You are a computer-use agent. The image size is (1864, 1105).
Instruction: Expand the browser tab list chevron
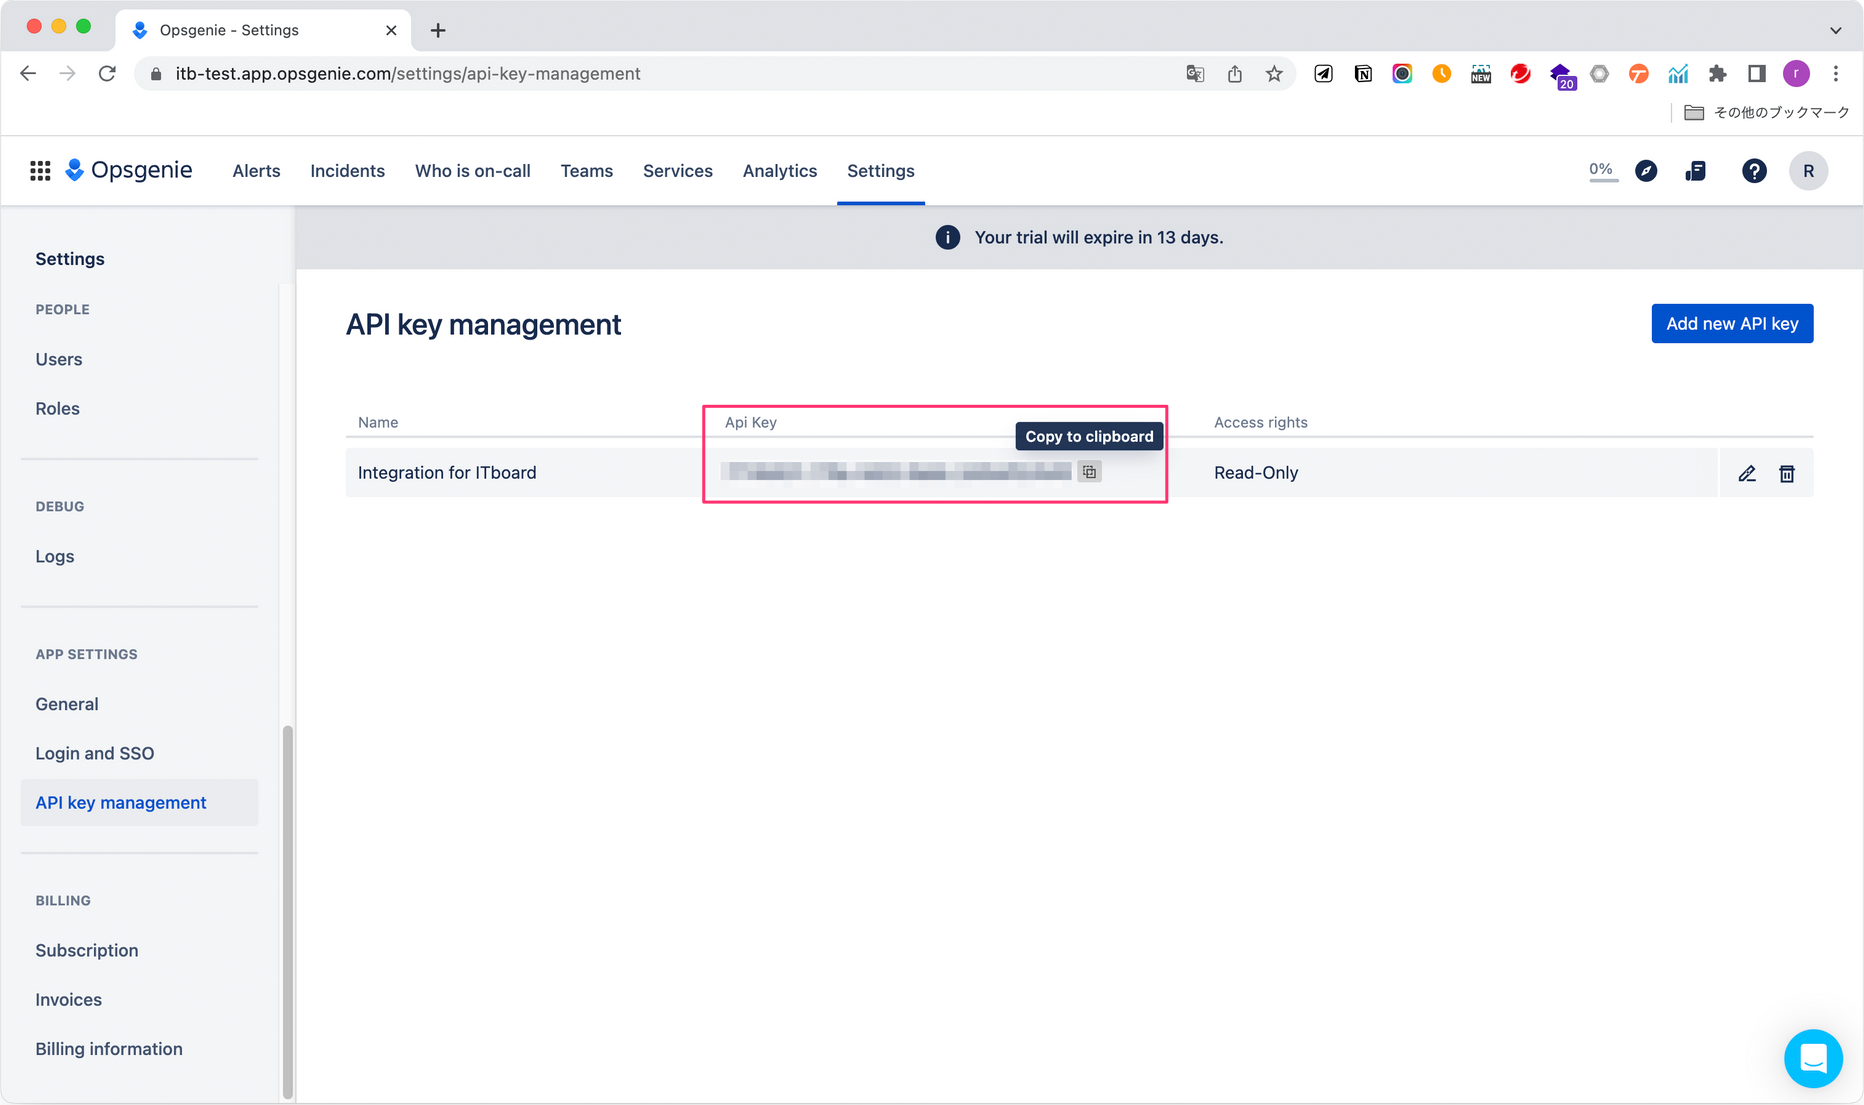tap(1835, 30)
